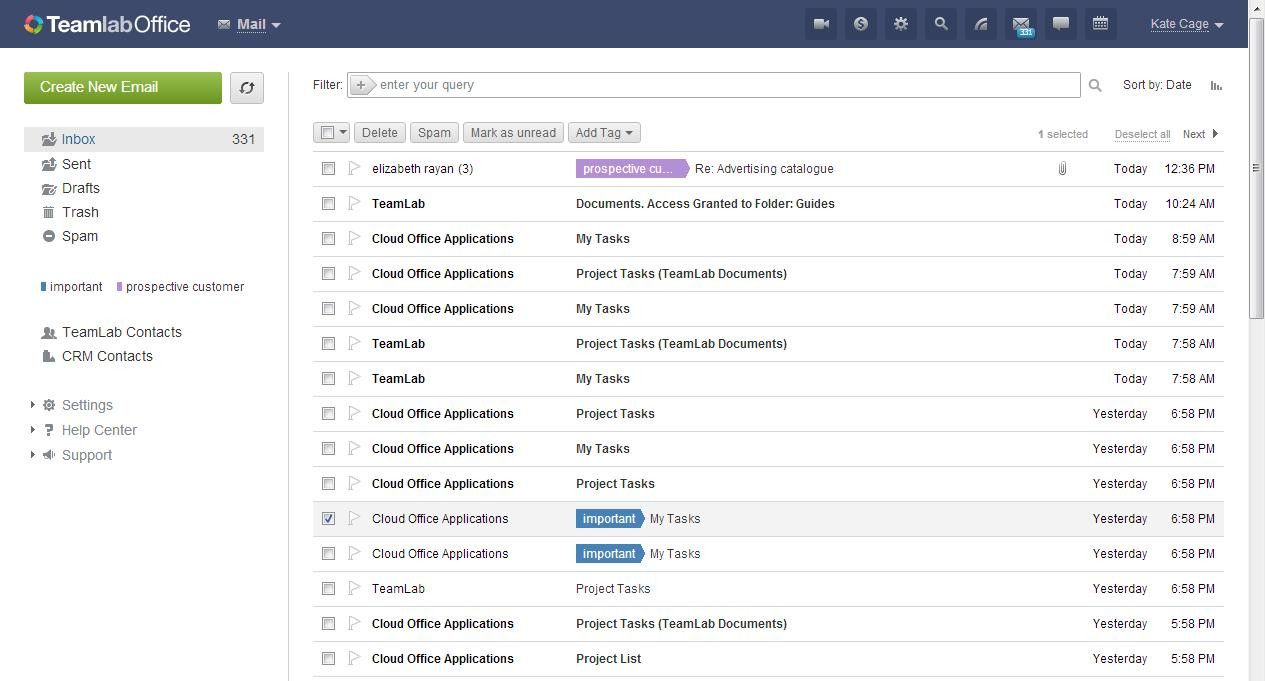
Task: Click the Deselect all link
Action: pyautogui.click(x=1142, y=134)
